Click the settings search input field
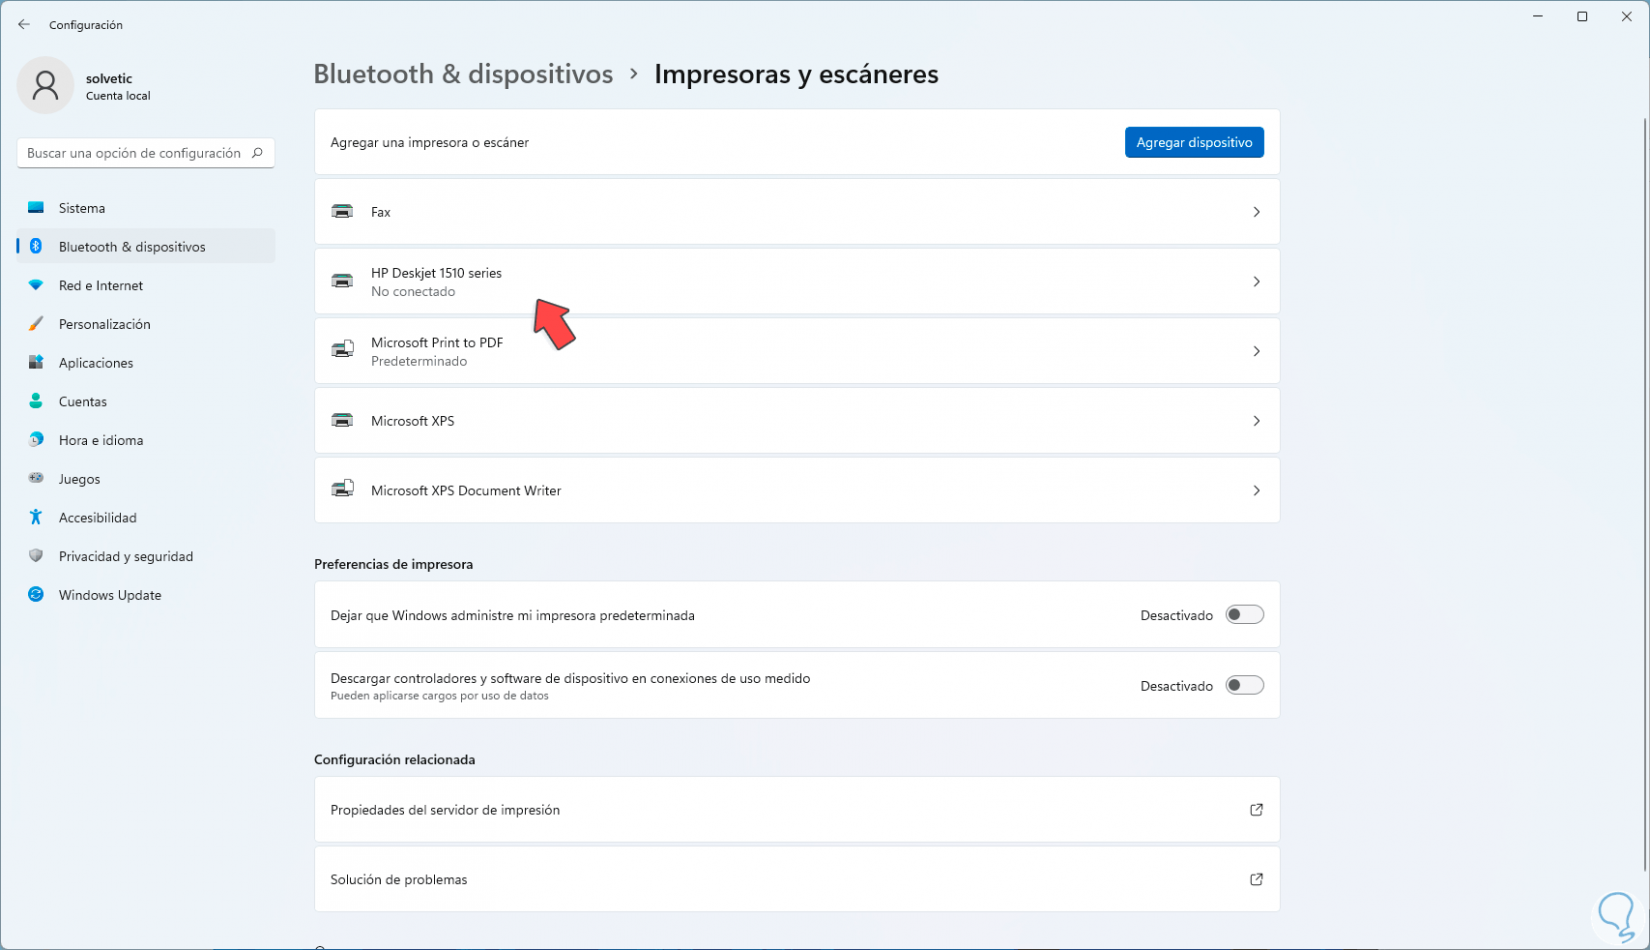This screenshot has width=1650, height=950. (x=133, y=153)
